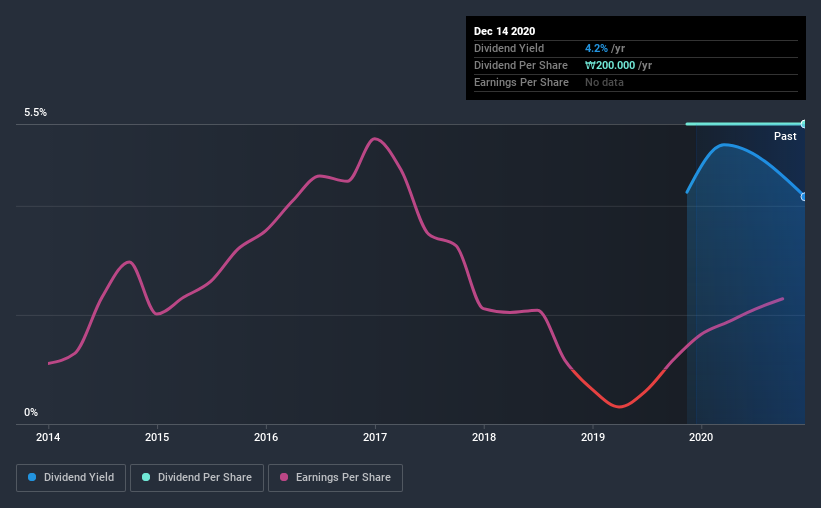Screen dimensions: 821x508
Task: Toggle the Dividend Yield legend button
Action: click(71, 478)
